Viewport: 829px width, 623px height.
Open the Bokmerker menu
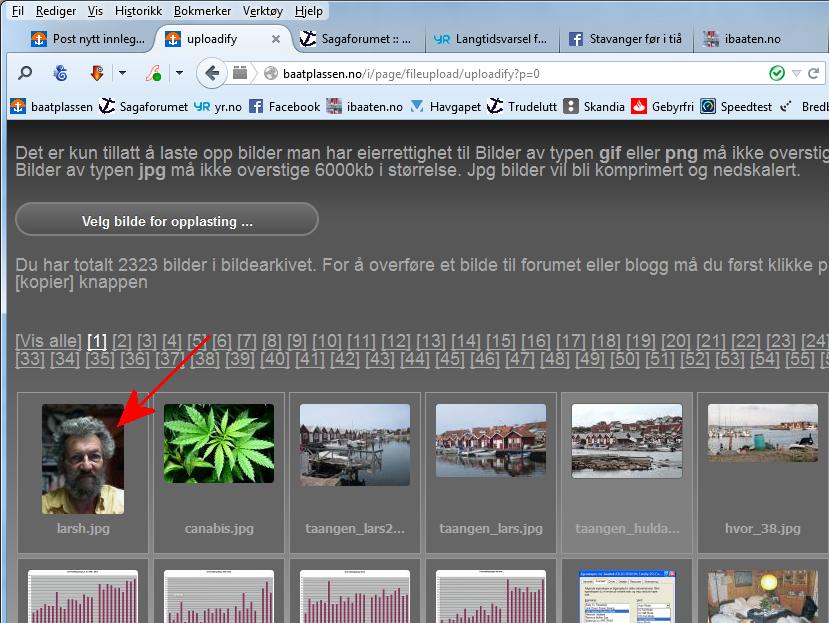202,11
